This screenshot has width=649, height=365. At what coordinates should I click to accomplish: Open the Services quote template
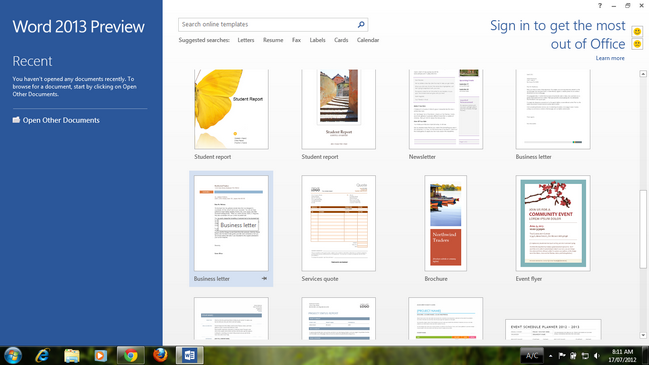(339, 223)
